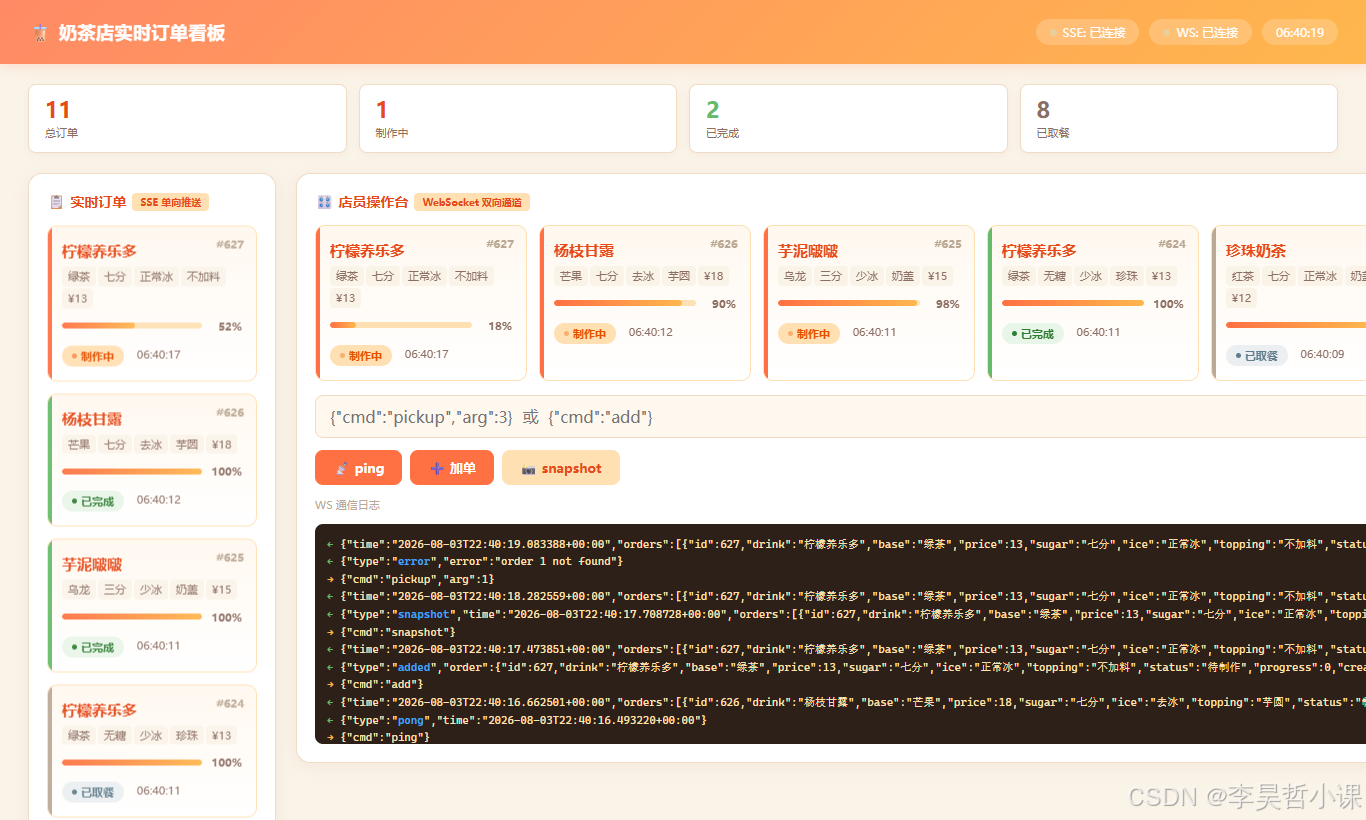Click the 06:40:19 clock in header
1366x820 pixels.
(1300, 33)
